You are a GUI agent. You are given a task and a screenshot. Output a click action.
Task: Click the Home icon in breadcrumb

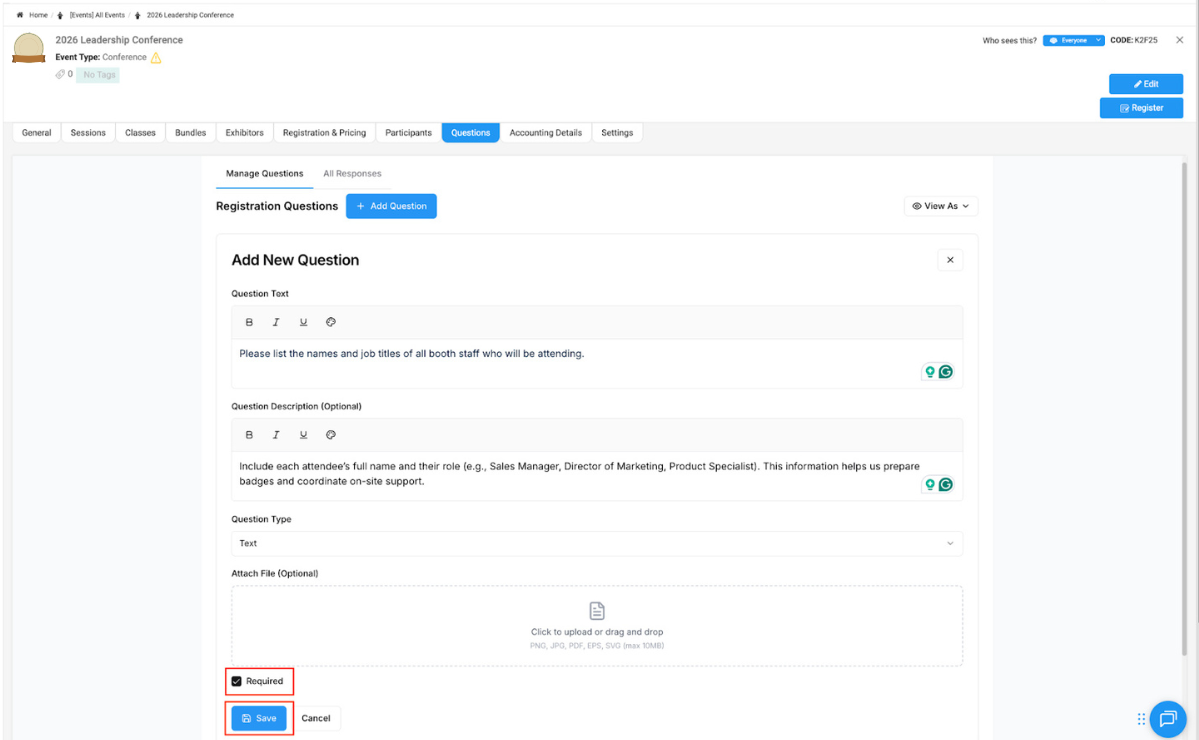(x=20, y=15)
